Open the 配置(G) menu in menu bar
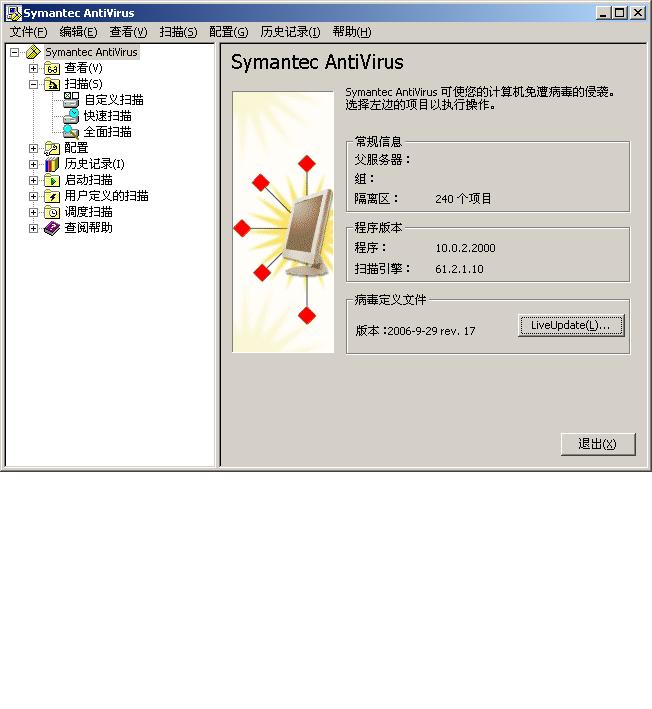This screenshot has height=709, width=652. 228,32
